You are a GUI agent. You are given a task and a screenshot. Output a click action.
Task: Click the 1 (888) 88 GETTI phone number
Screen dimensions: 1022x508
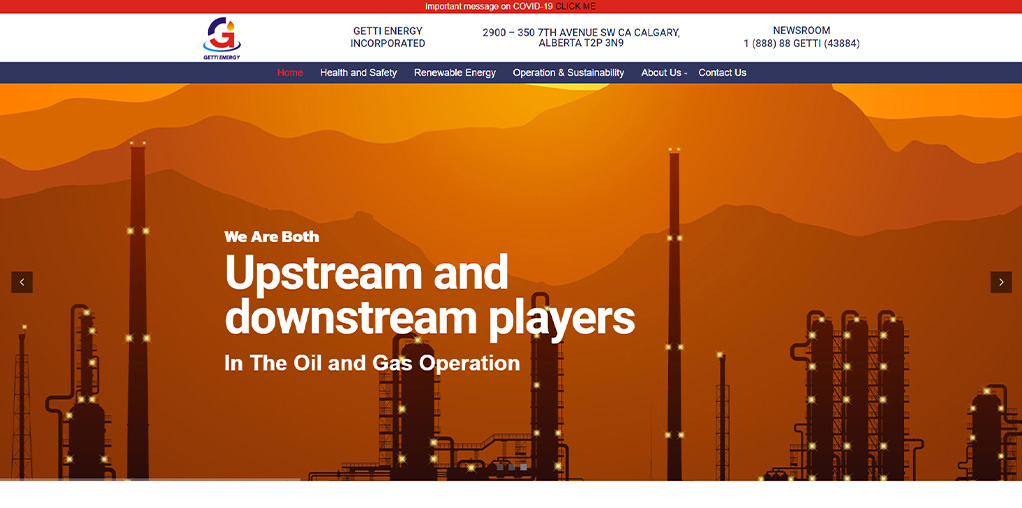click(x=801, y=44)
